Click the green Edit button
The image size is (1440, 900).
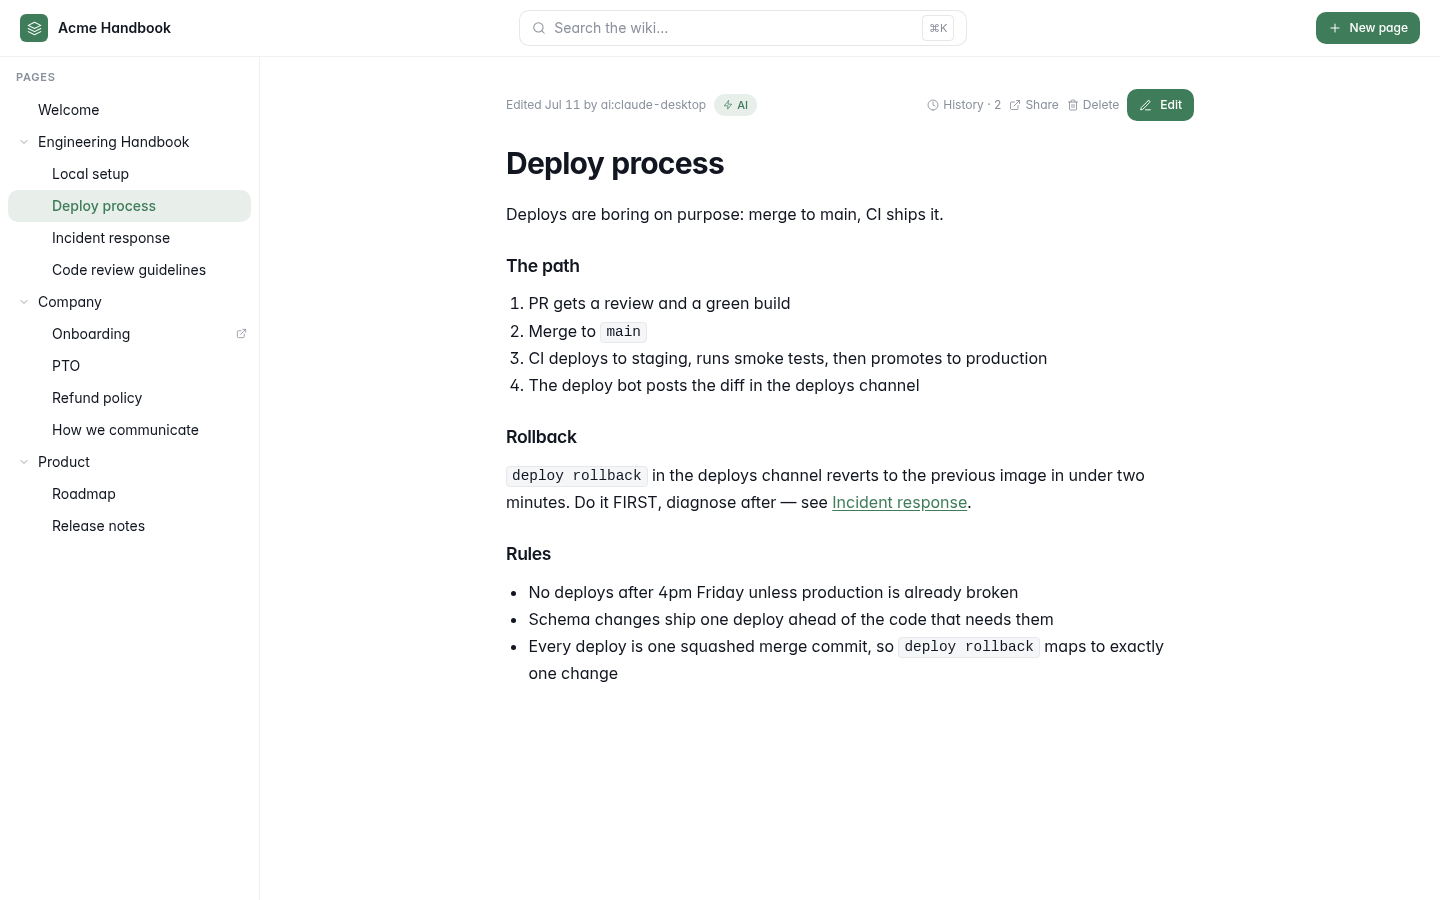click(1160, 105)
